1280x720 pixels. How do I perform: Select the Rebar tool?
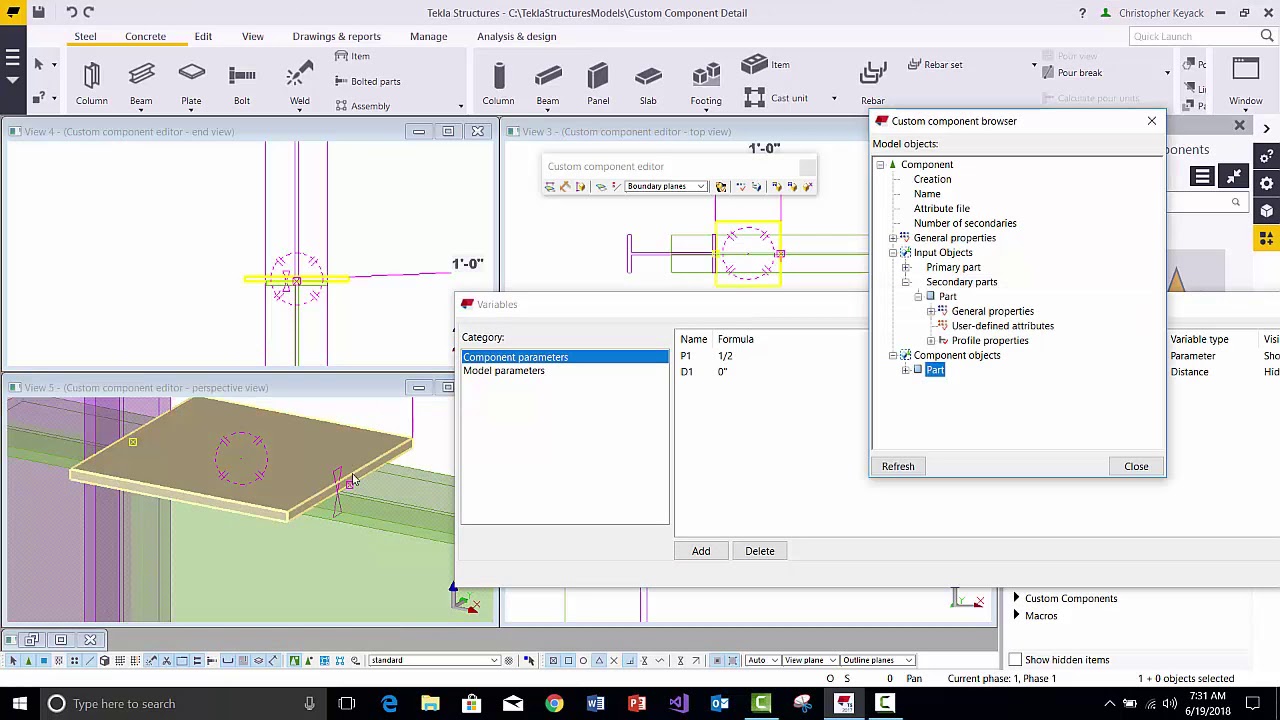click(873, 84)
